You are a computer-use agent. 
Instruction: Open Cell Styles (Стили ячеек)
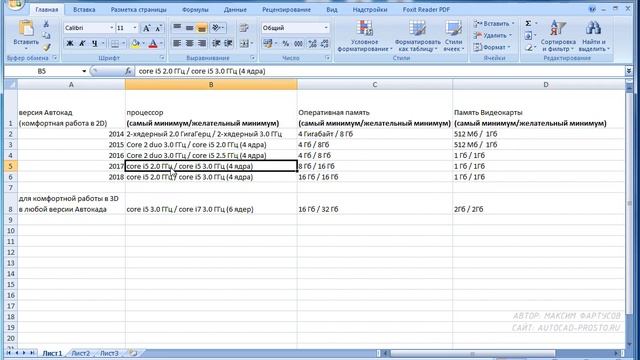[x=453, y=36]
